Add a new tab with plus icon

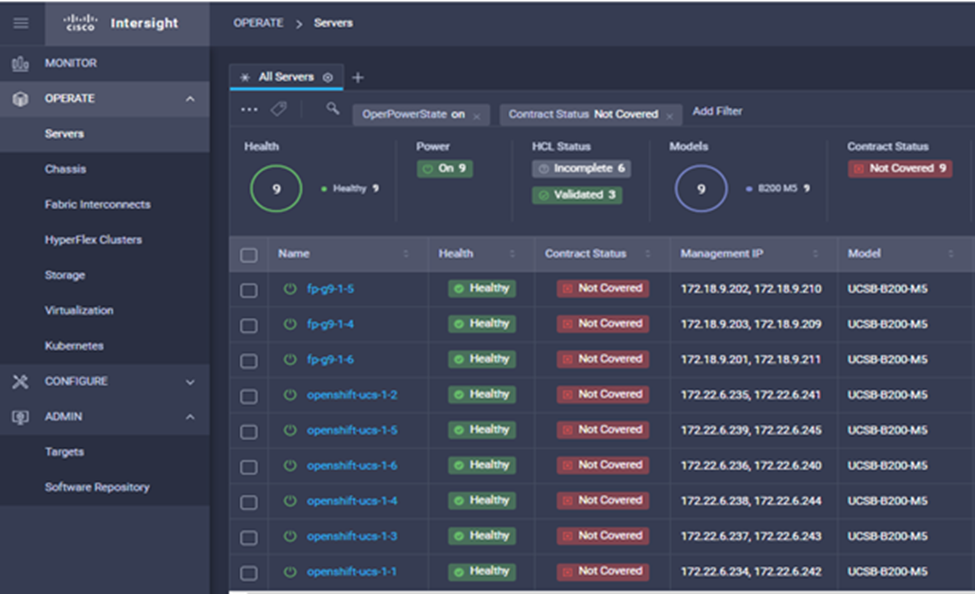[x=358, y=78]
